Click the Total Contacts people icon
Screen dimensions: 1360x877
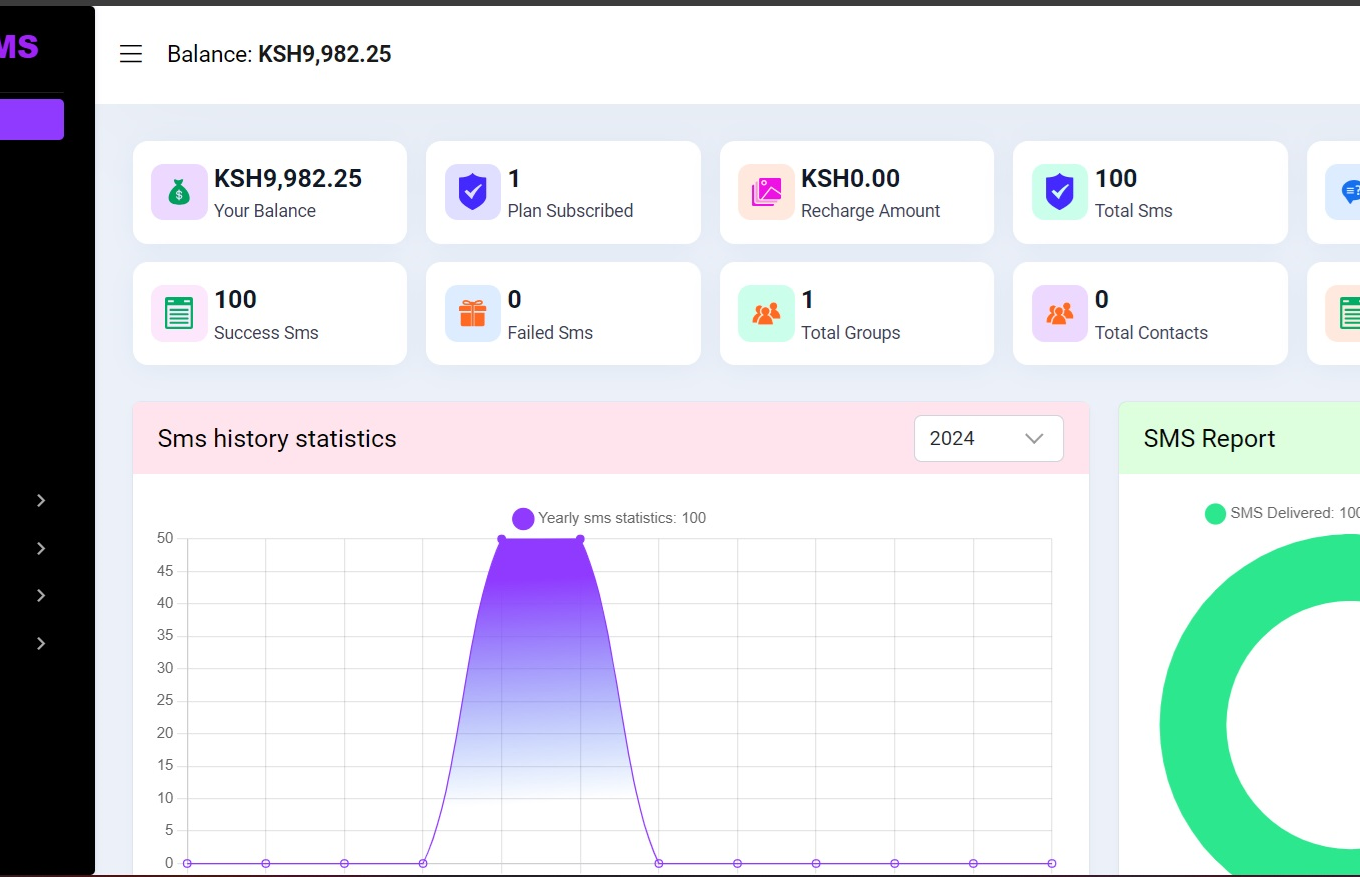pos(1059,313)
